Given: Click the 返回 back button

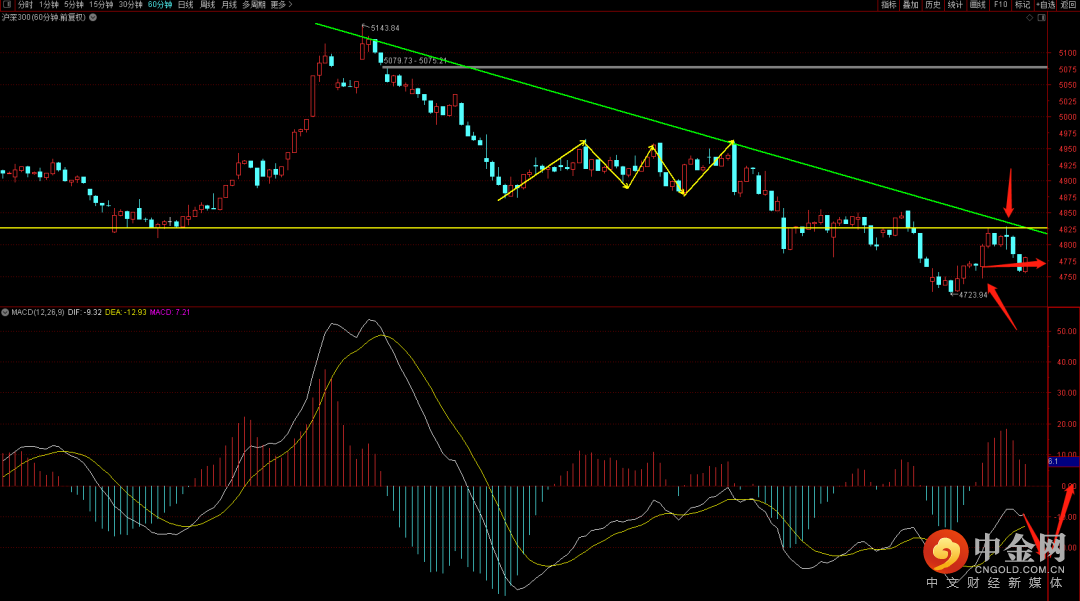Looking at the screenshot, I should [1069, 5].
